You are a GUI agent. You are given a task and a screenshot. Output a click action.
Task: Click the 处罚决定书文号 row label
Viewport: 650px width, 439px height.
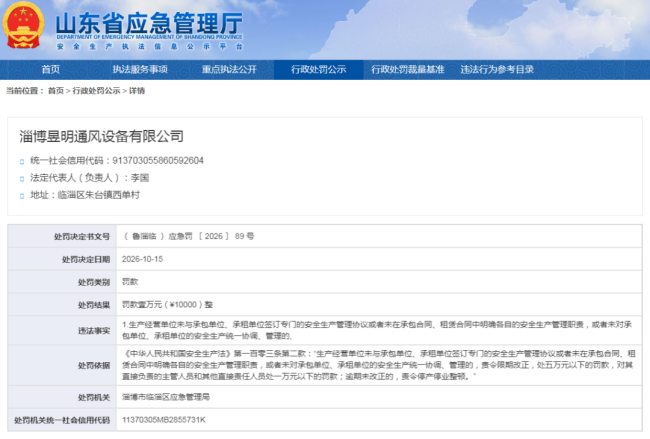point(82,237)
